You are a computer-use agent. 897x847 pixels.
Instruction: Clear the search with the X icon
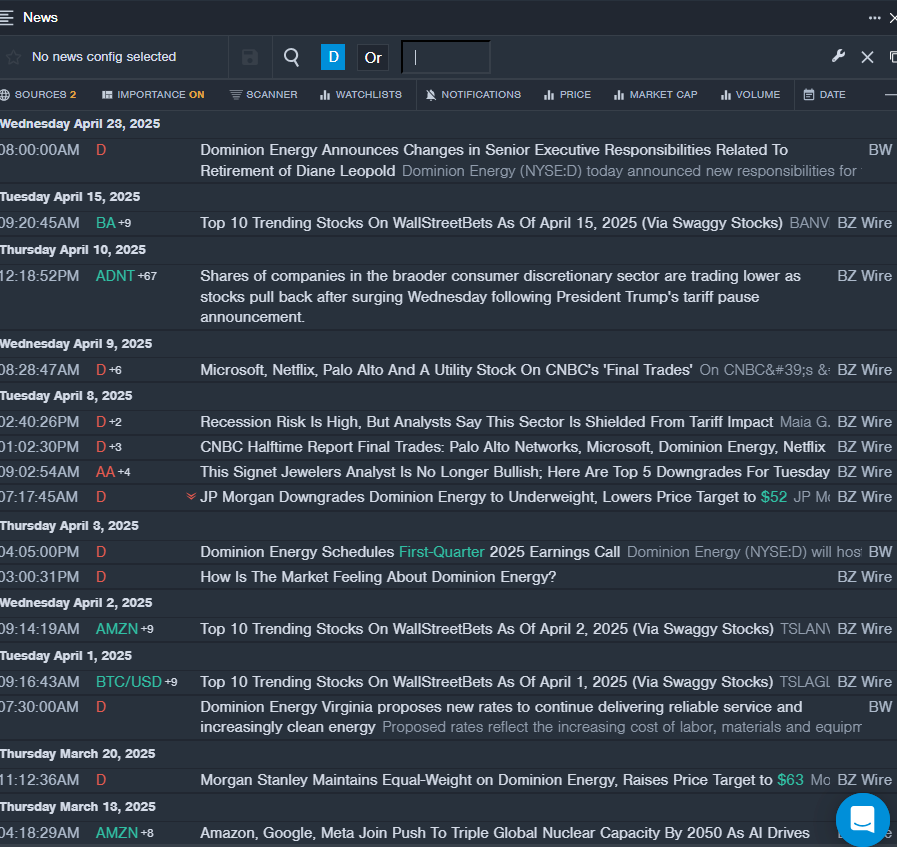tap(867, 57)
